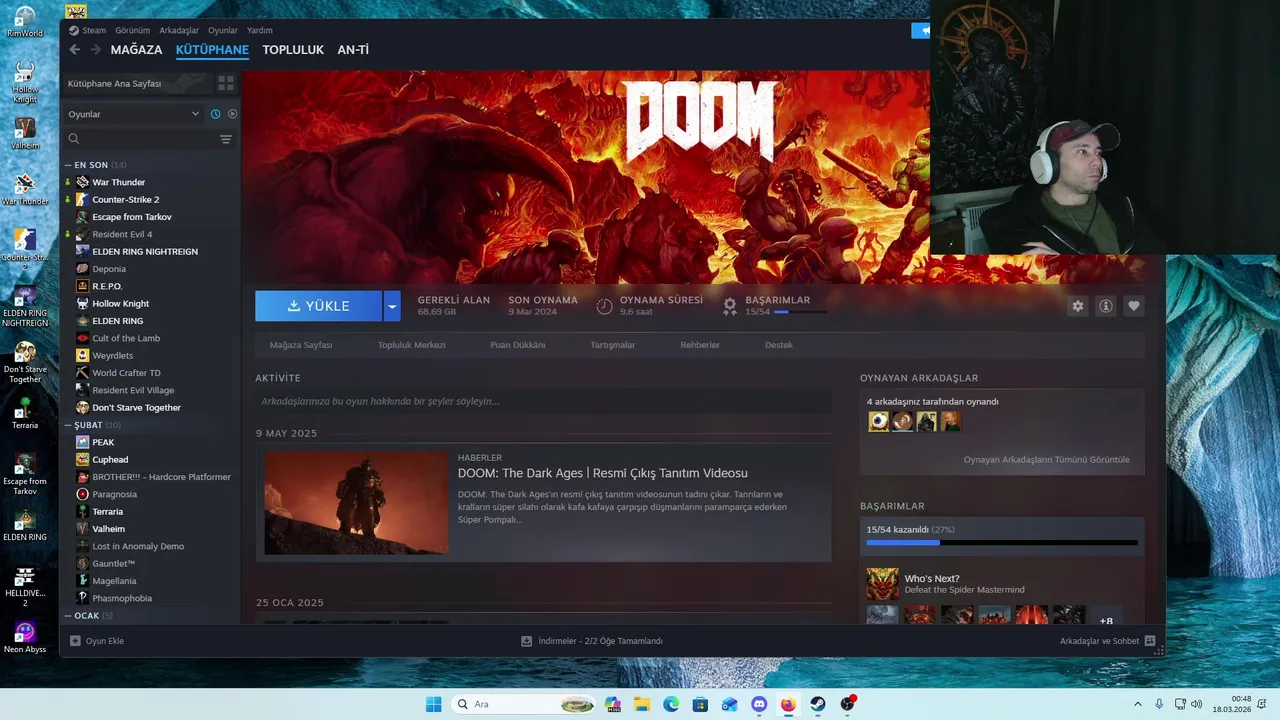Switch to TOPLULUK tab
1280x720 pixels.
tap(293, 50)
